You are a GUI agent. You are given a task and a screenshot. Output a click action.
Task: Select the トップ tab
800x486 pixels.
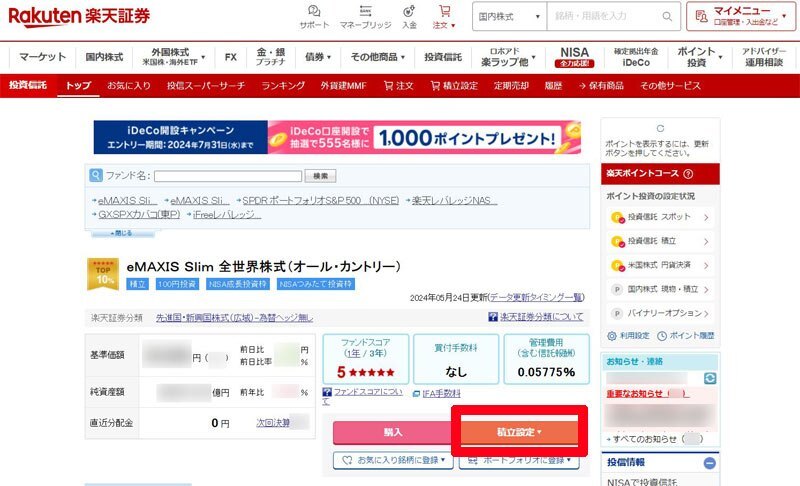pyautogui.click(x=78, y=86)
